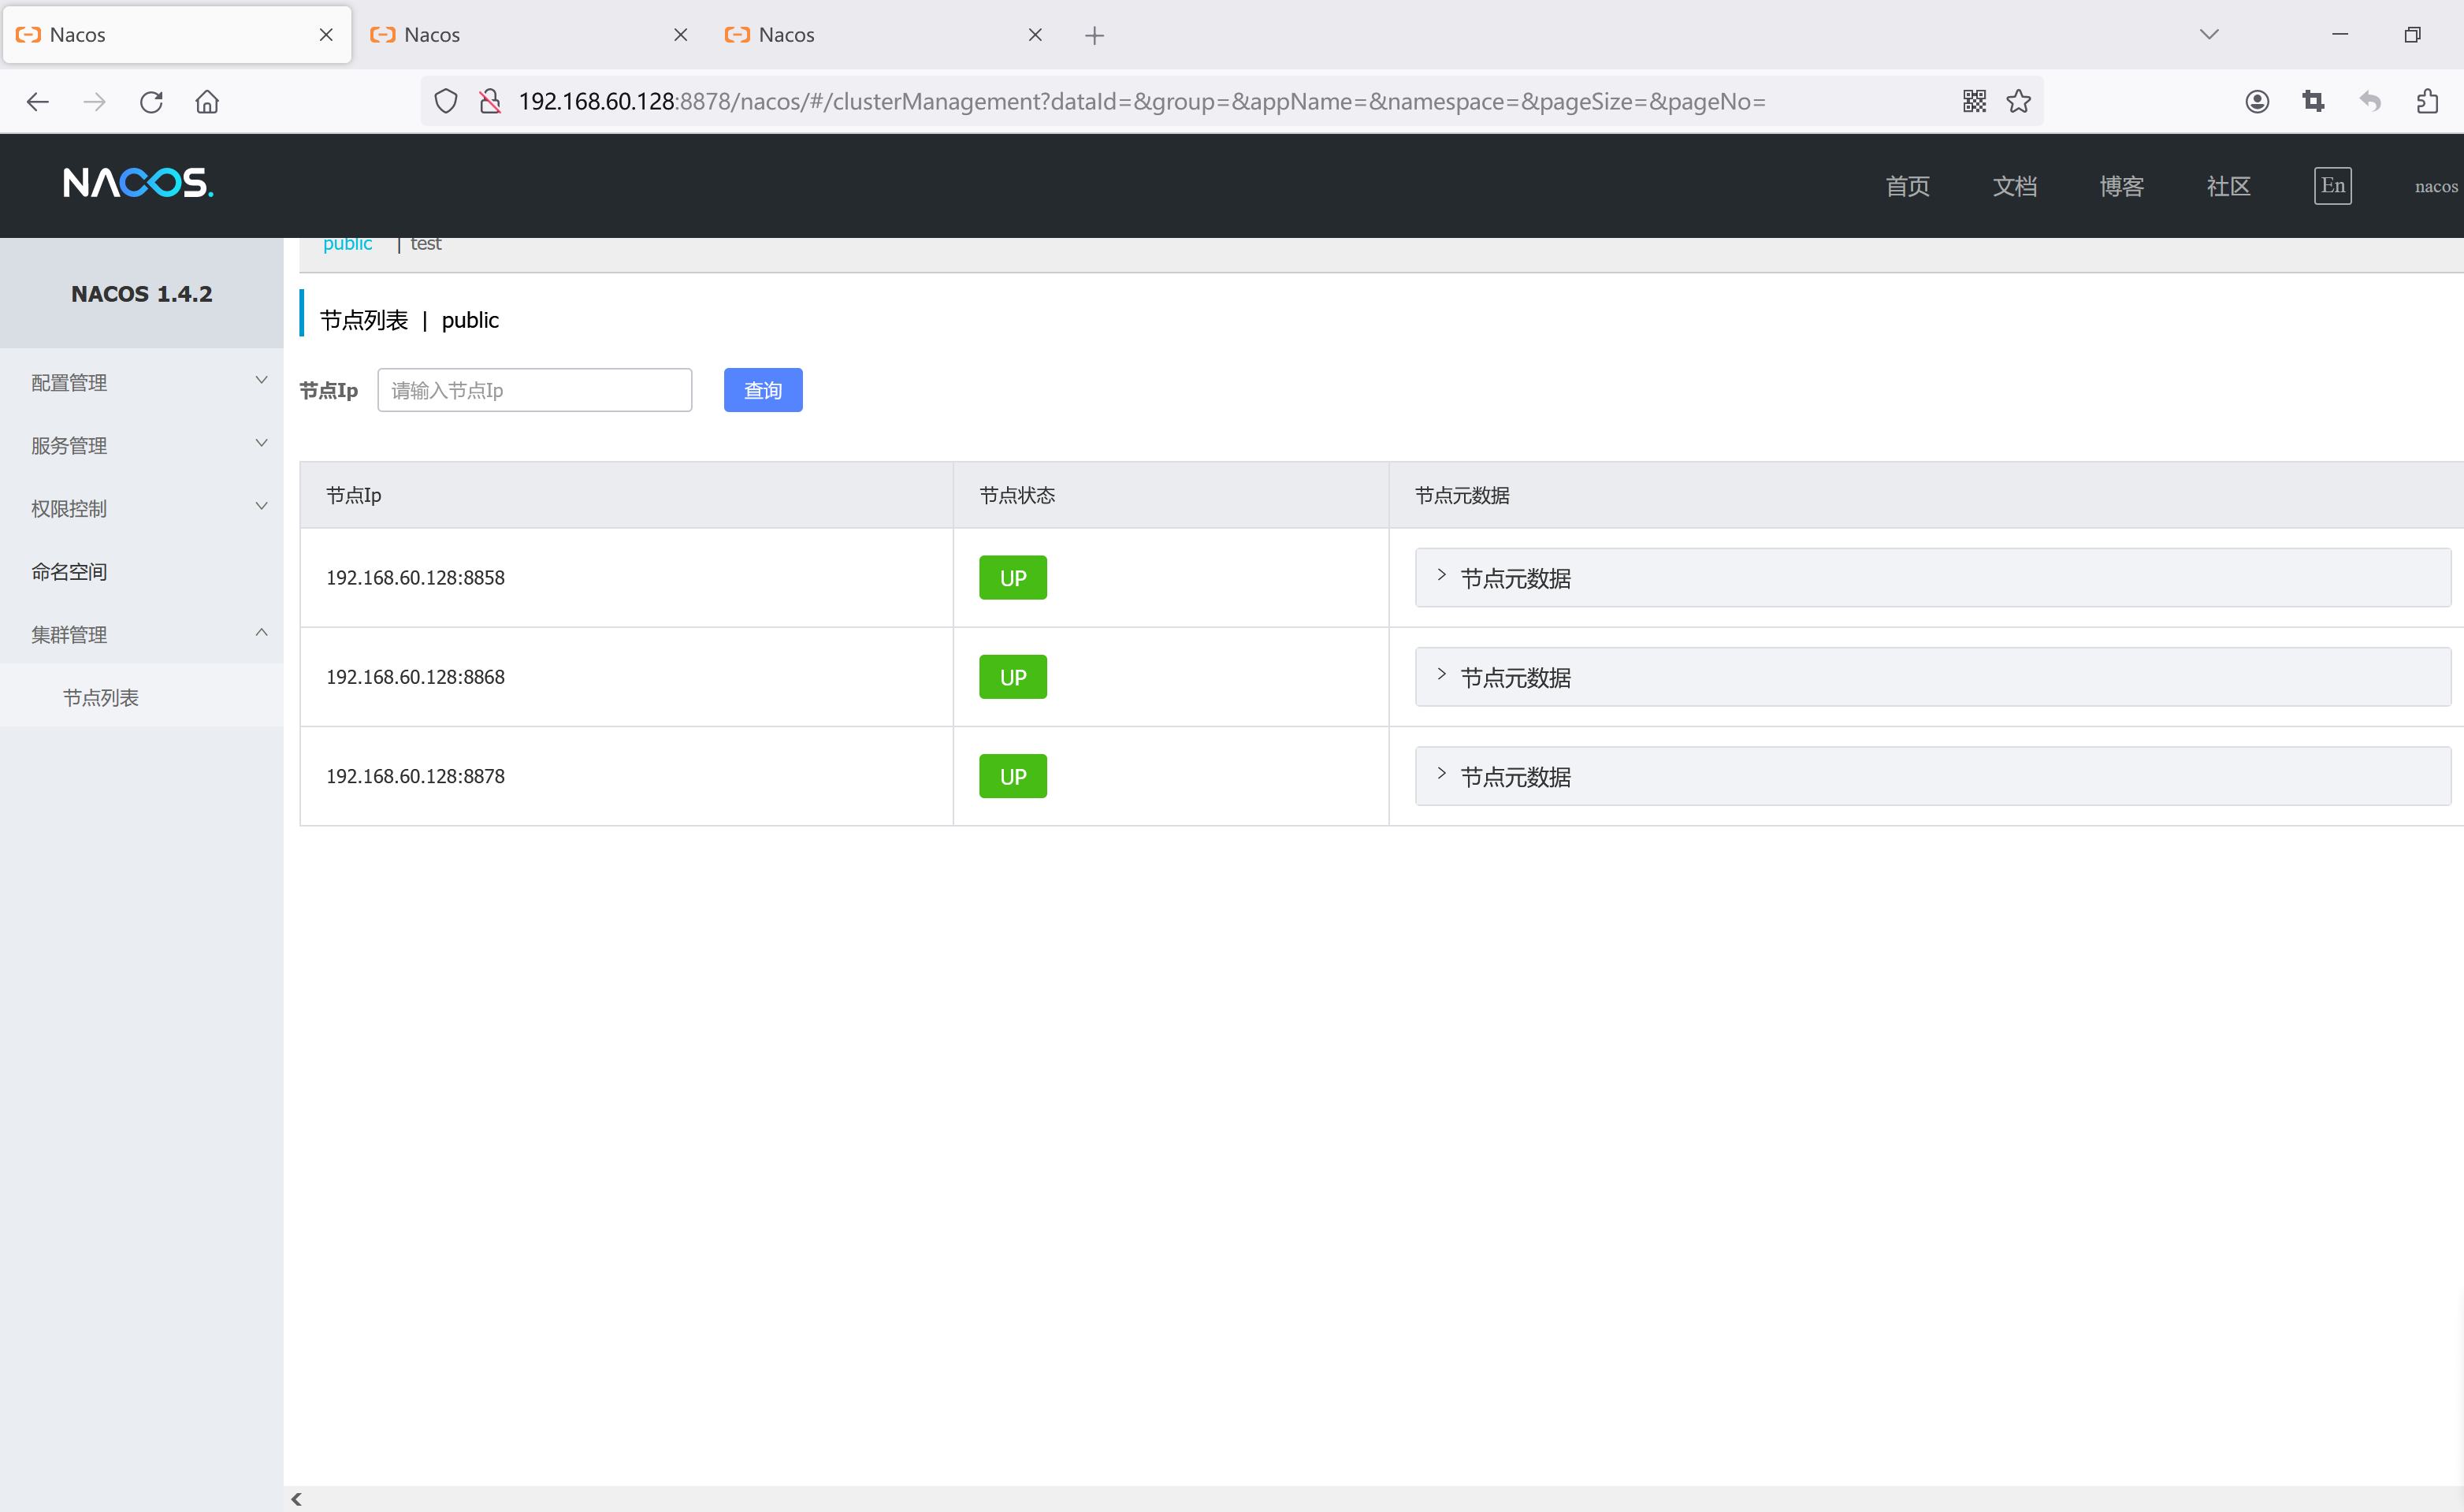Select node address 192.168.60.128:8868
The height and width of the screenshot is (1512, 2464).
[x=415, y=677]
